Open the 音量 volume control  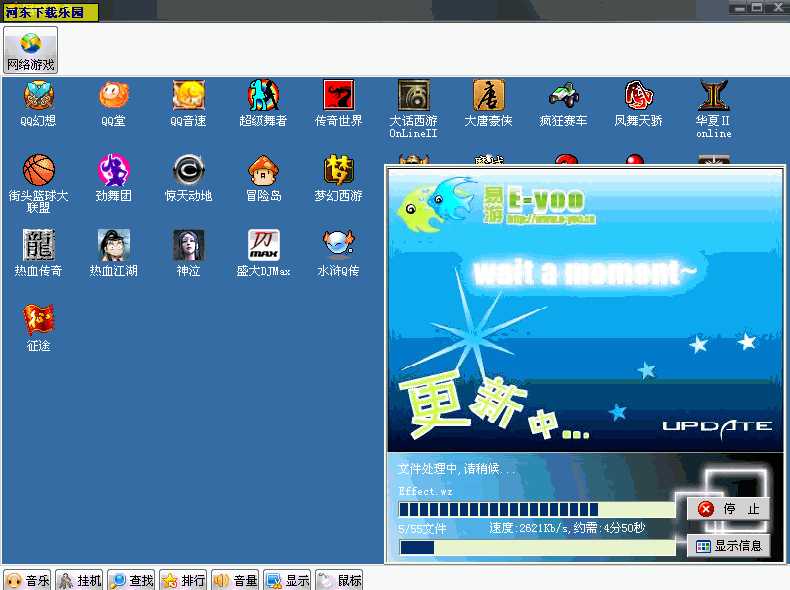(235, 580)
